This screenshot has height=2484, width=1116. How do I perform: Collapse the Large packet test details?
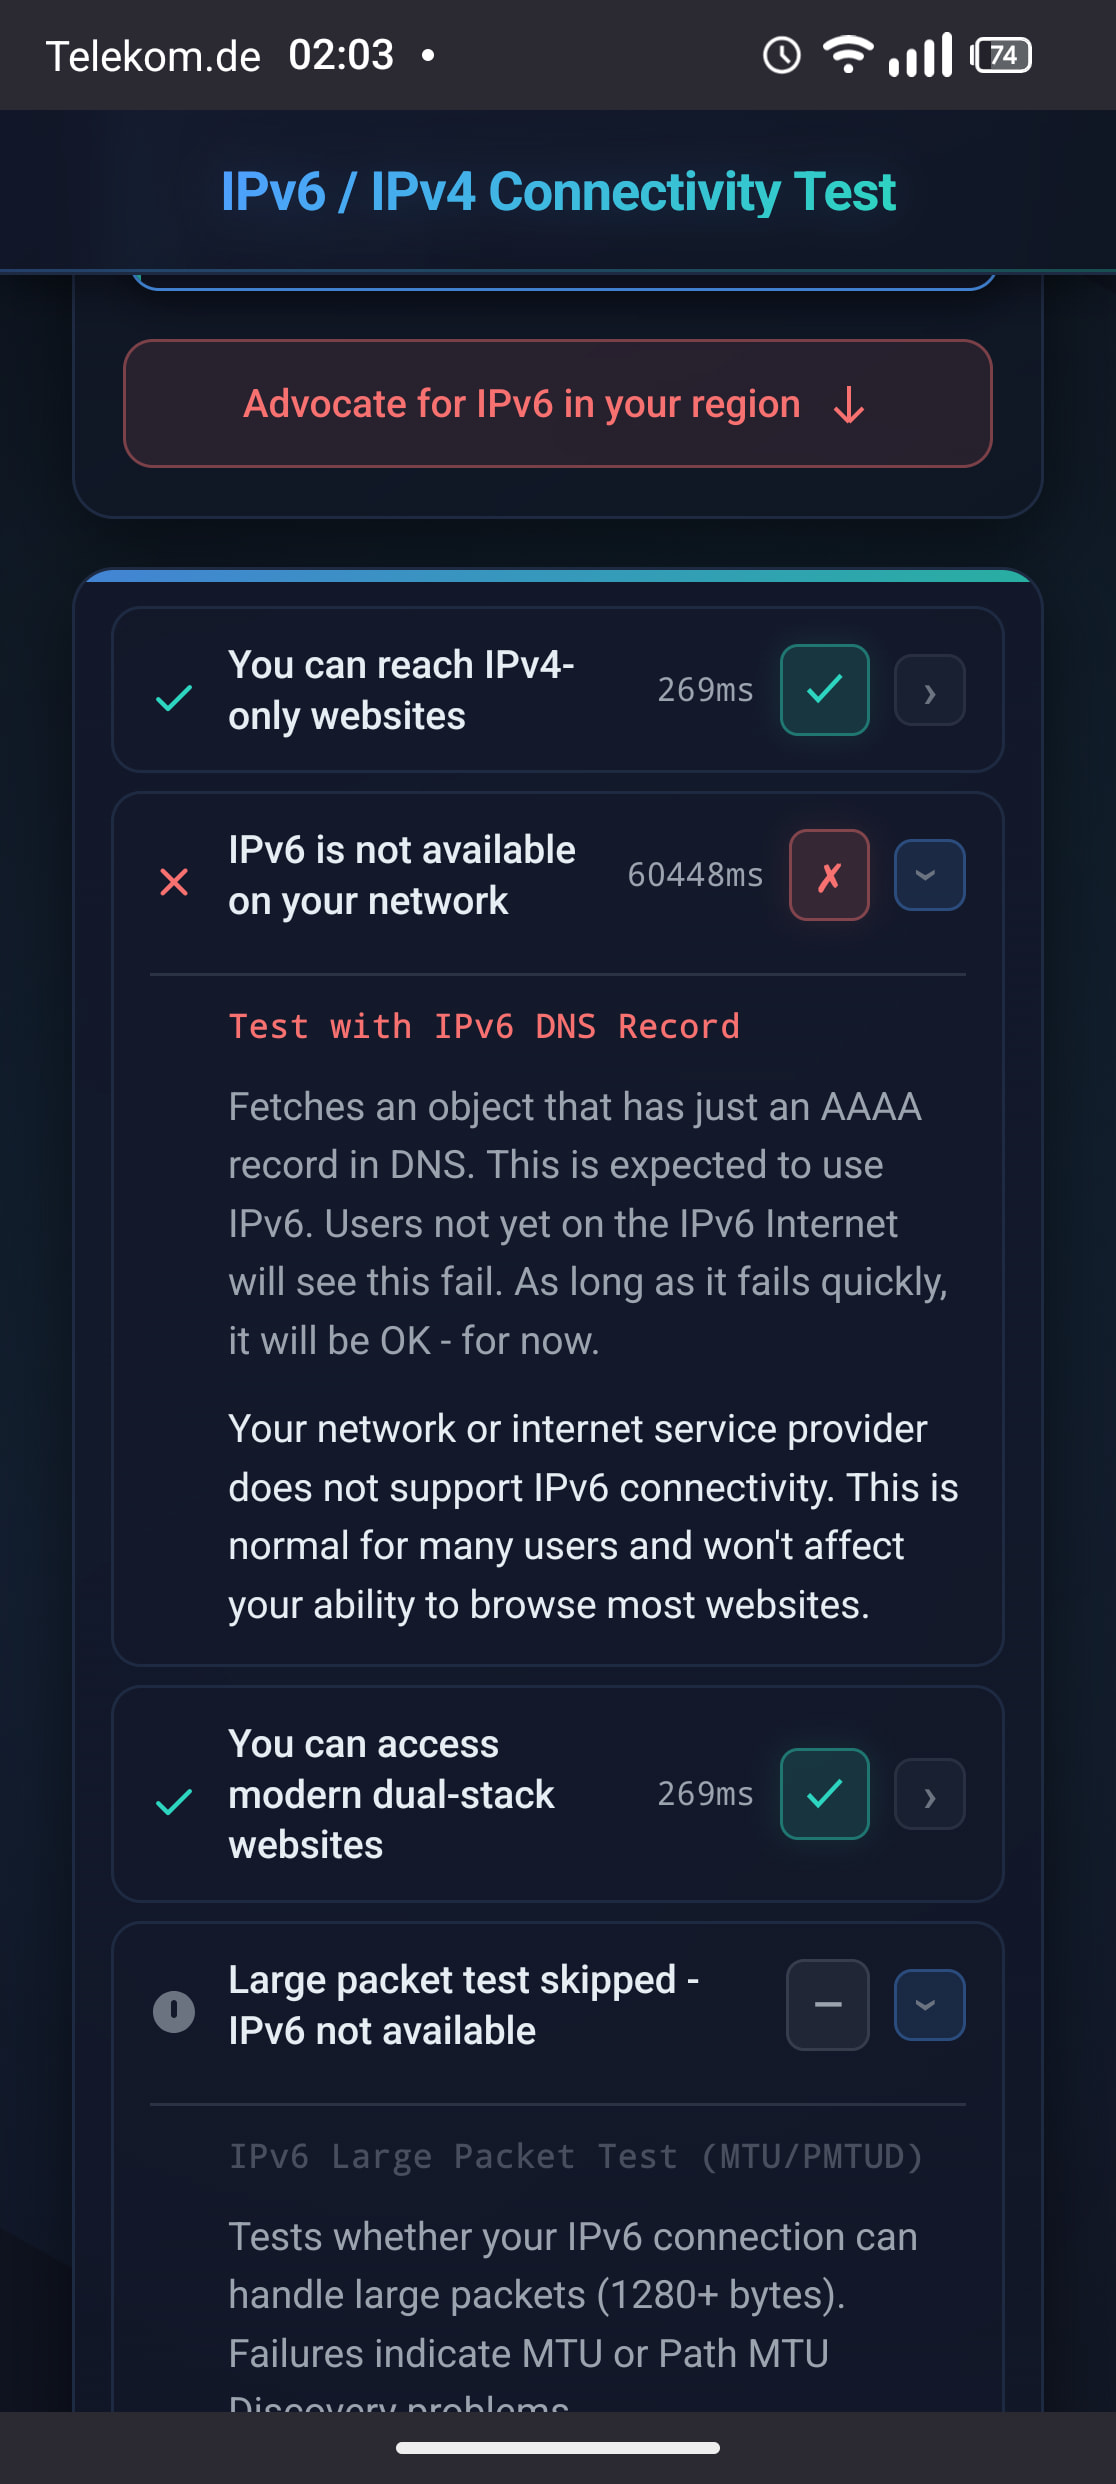[x=929, y=2005]
